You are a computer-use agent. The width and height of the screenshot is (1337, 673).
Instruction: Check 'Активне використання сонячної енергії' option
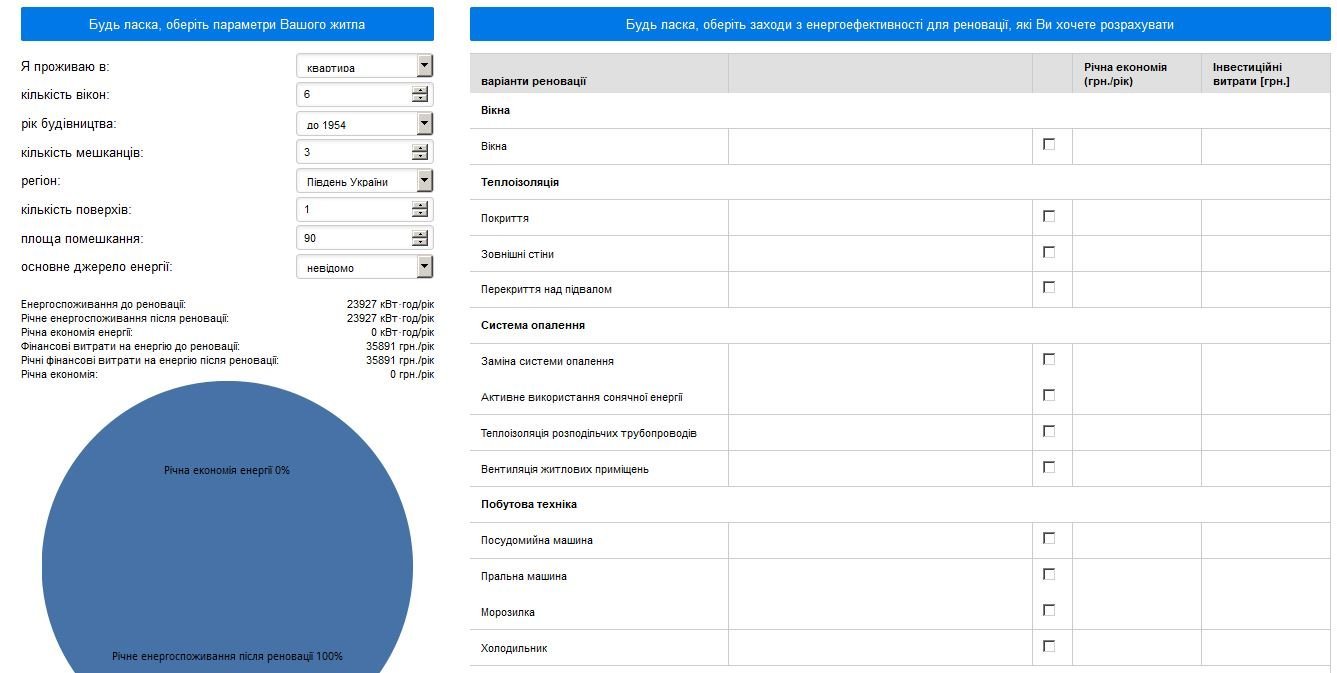click(1049, 395)
